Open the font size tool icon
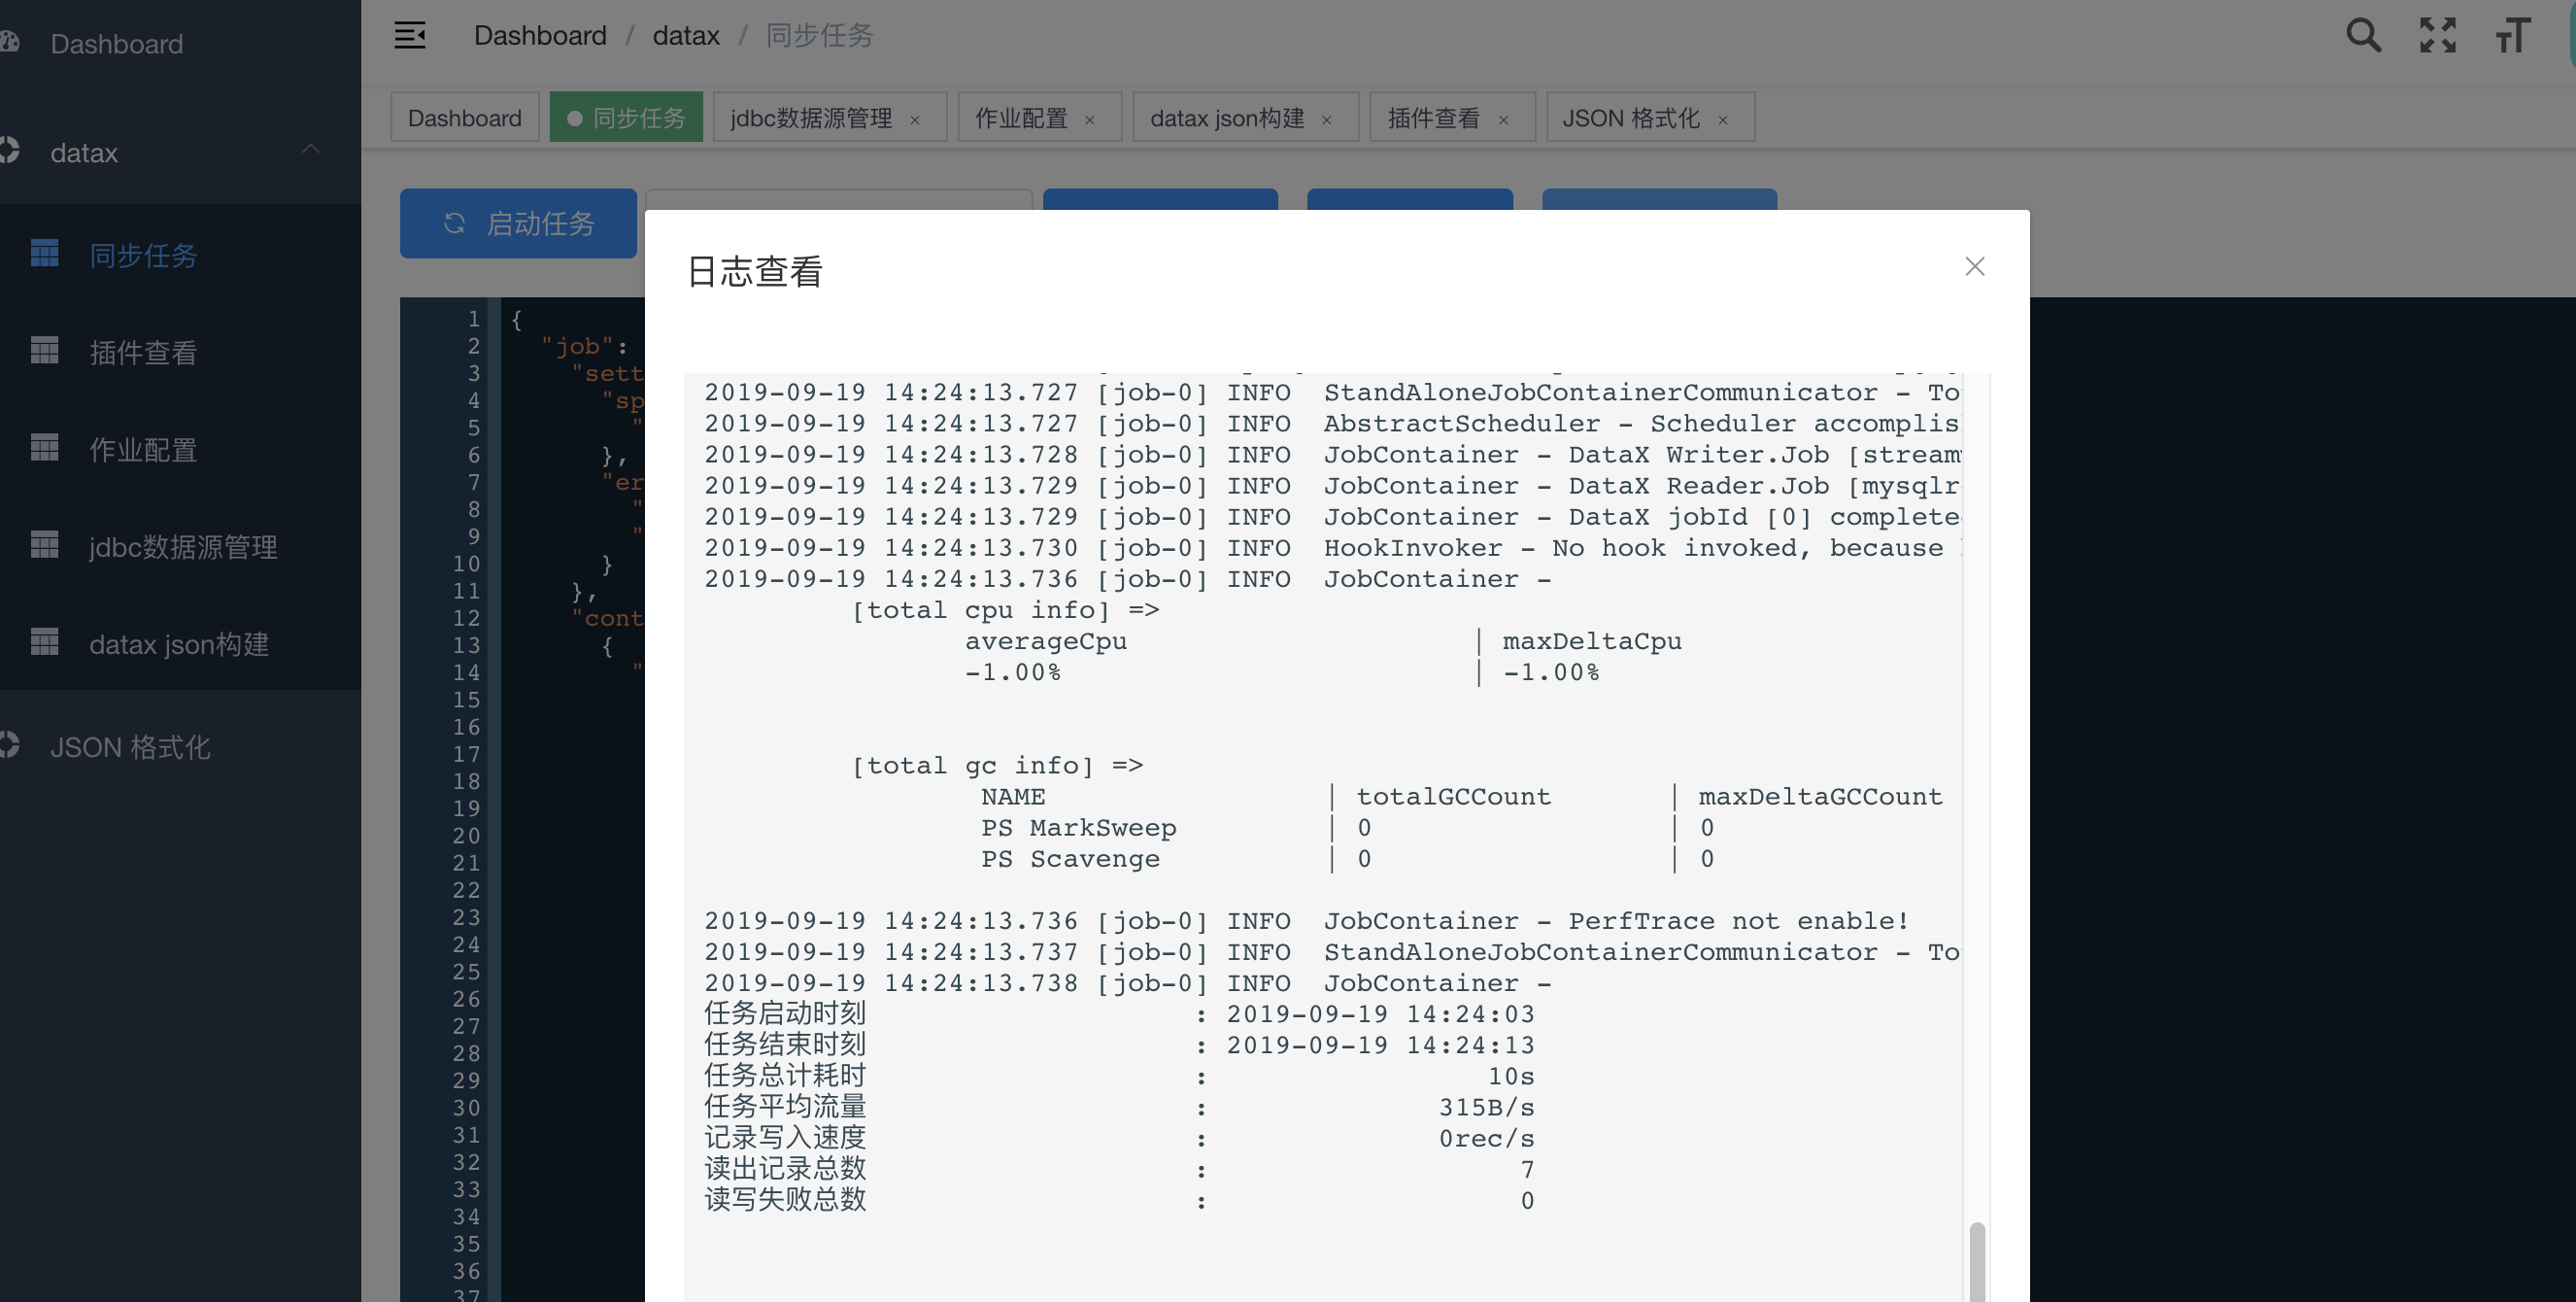 (x=2512, y=36)
